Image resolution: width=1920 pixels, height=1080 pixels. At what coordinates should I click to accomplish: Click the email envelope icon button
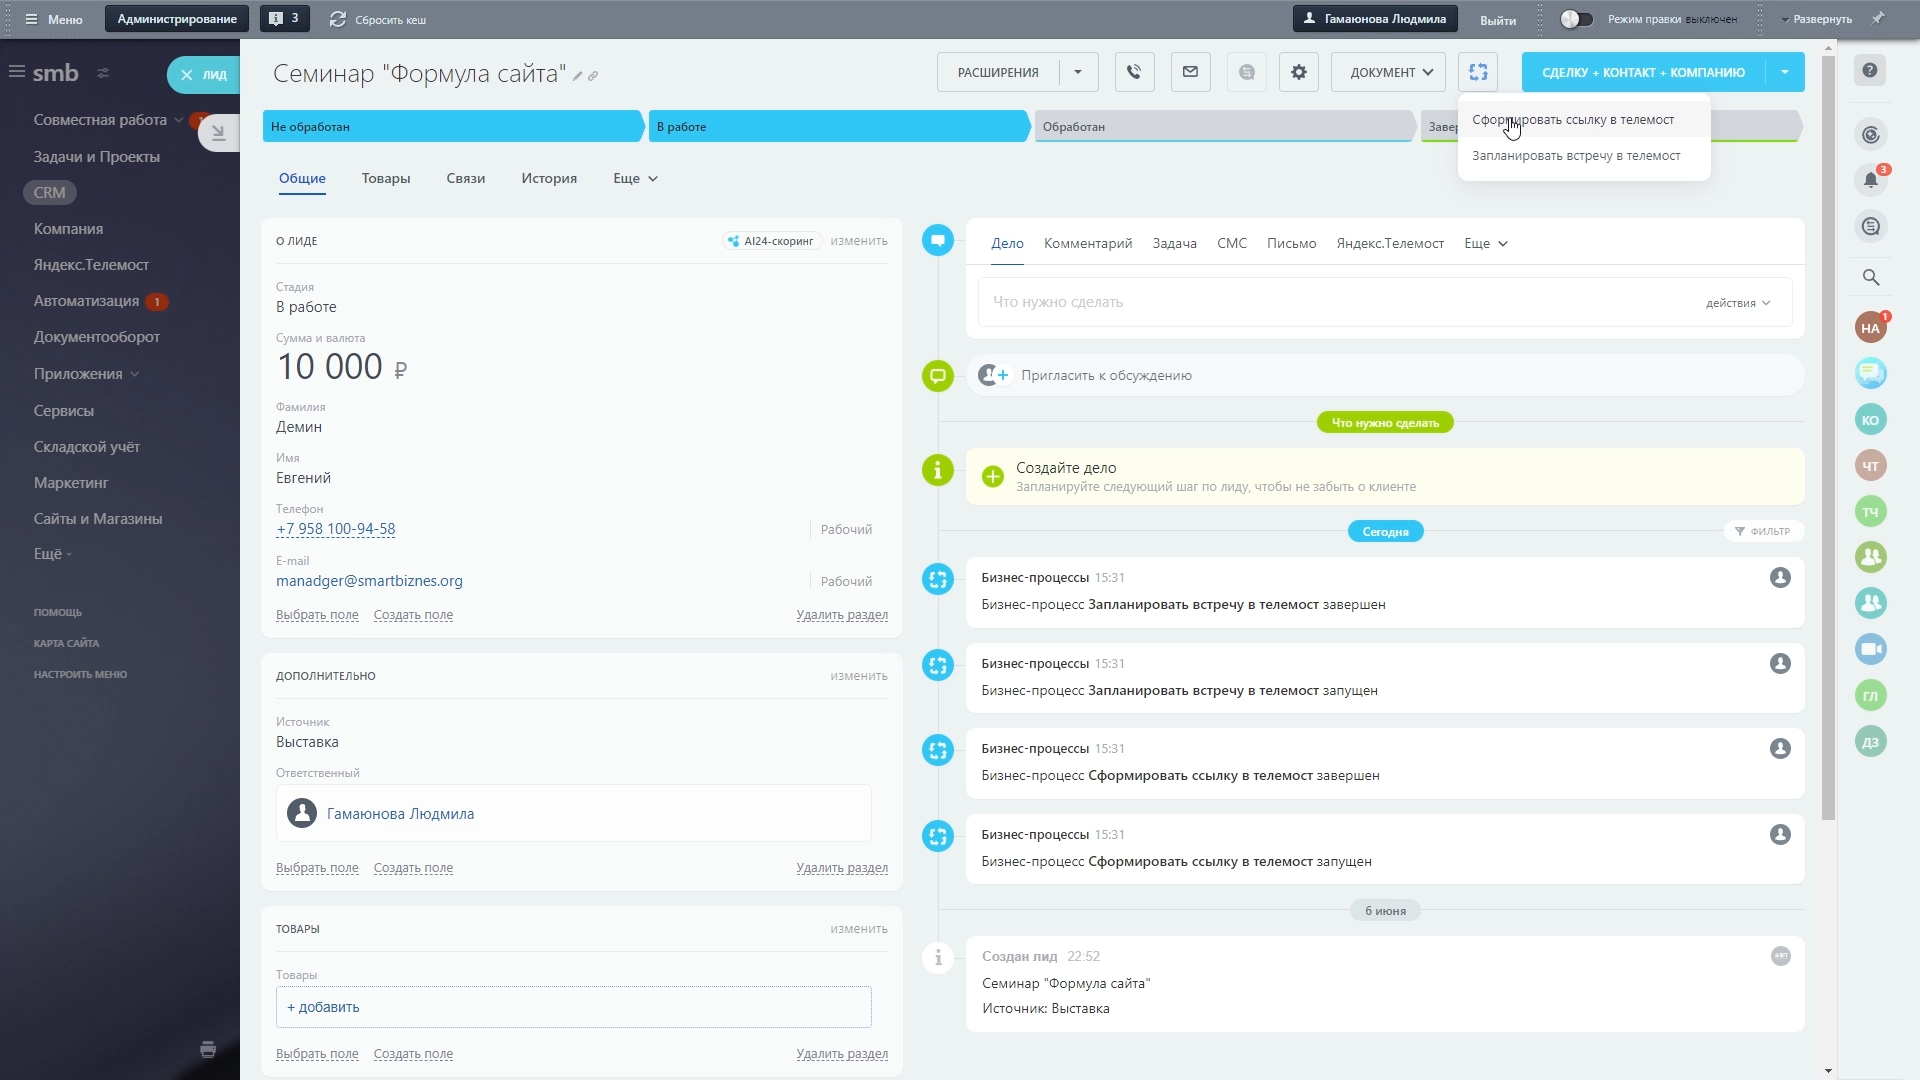coord(1190,72)
